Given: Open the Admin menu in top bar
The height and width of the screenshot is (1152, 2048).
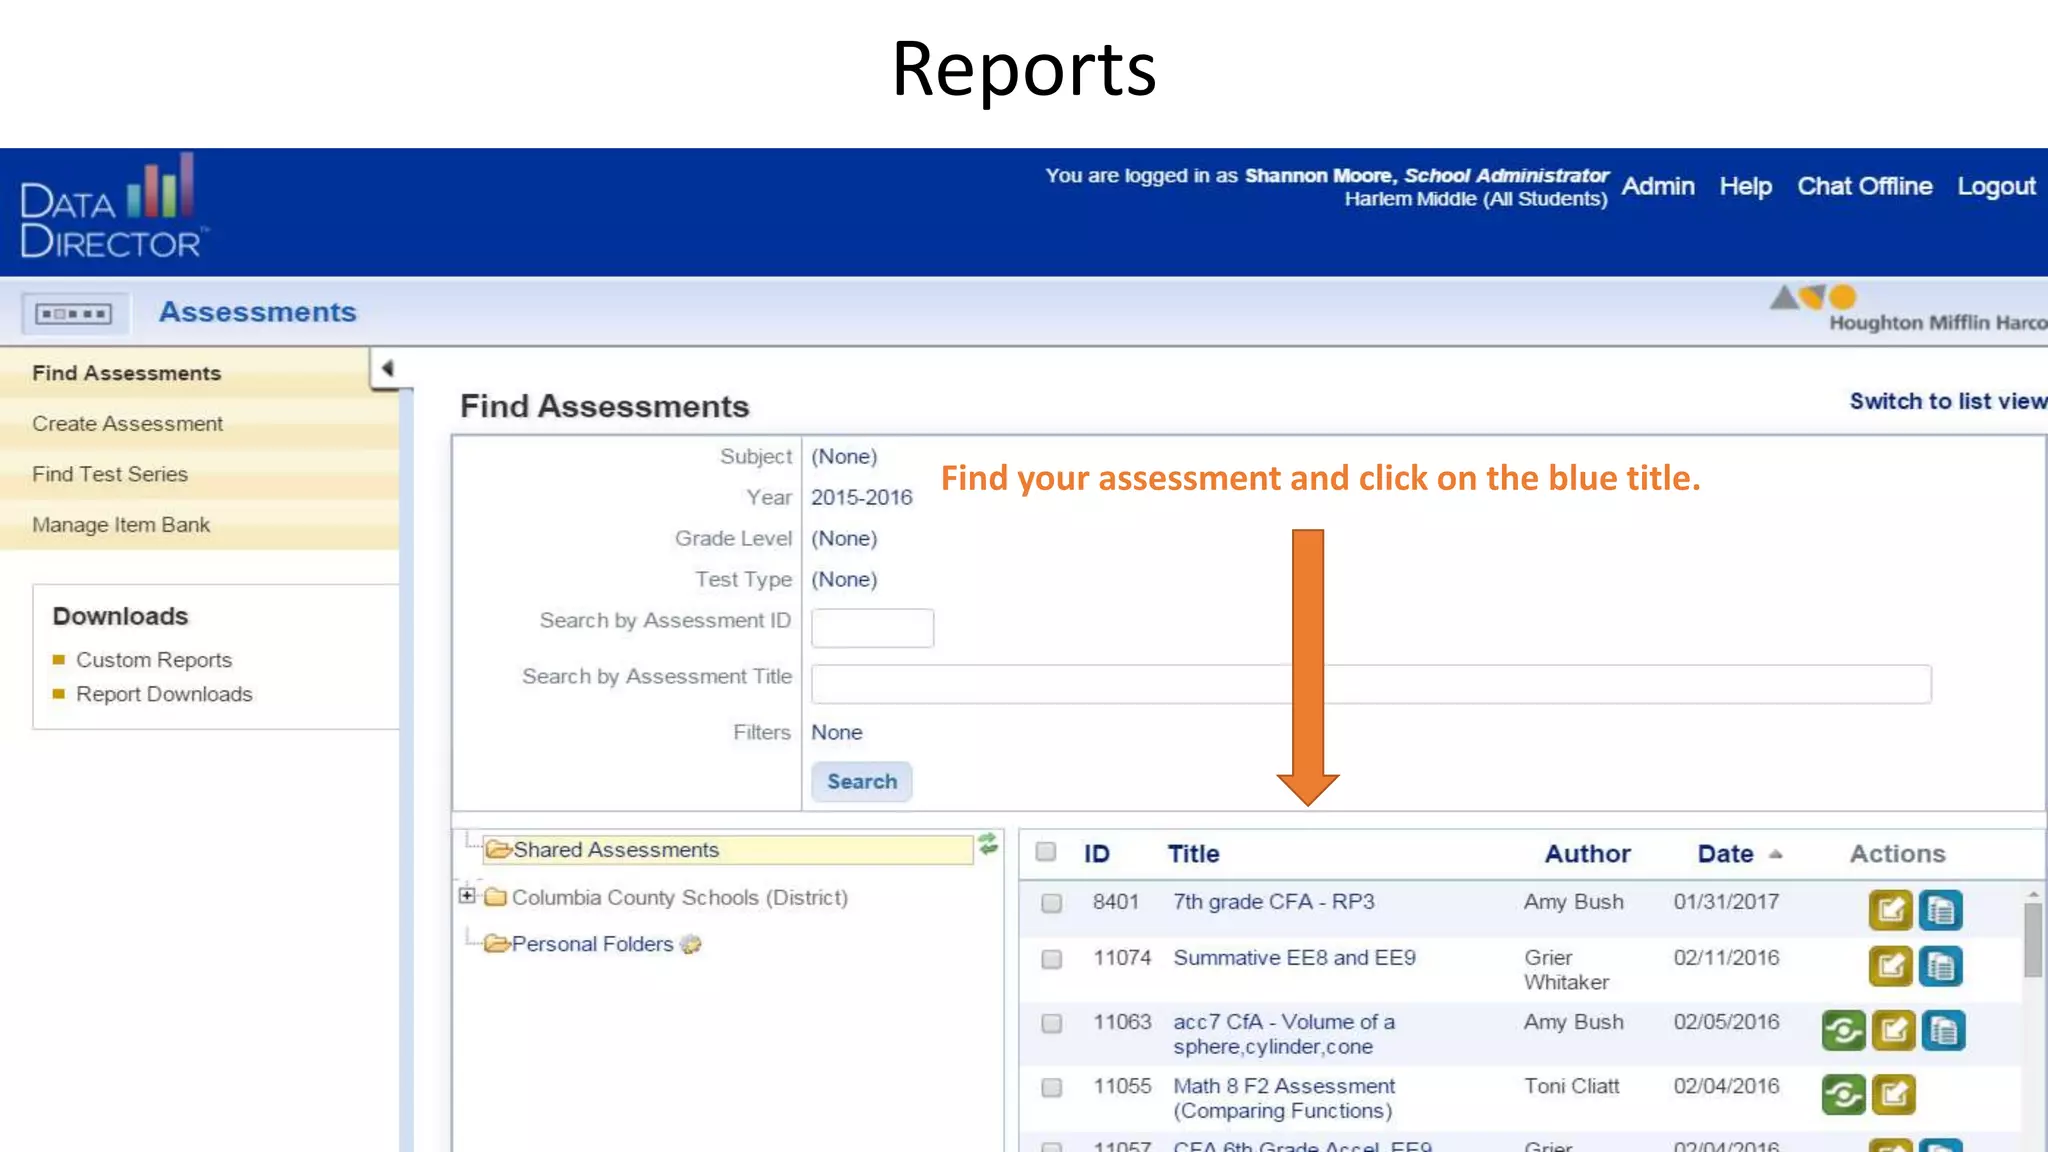Looking at the screenshot, I should click(1658, 187).
